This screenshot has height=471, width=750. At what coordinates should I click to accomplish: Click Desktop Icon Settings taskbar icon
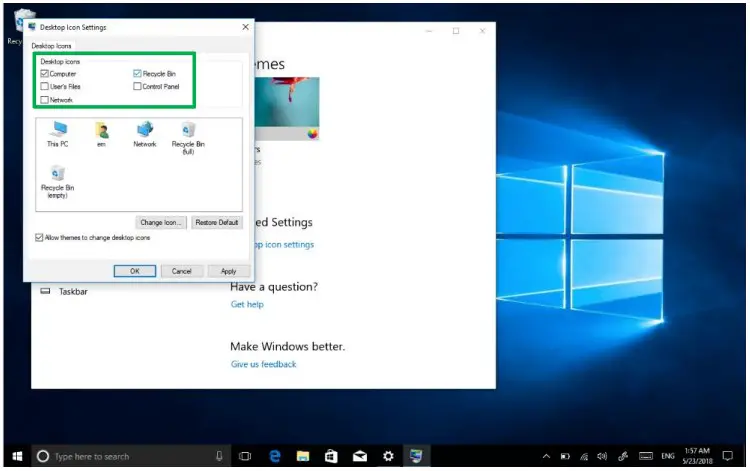416,456
